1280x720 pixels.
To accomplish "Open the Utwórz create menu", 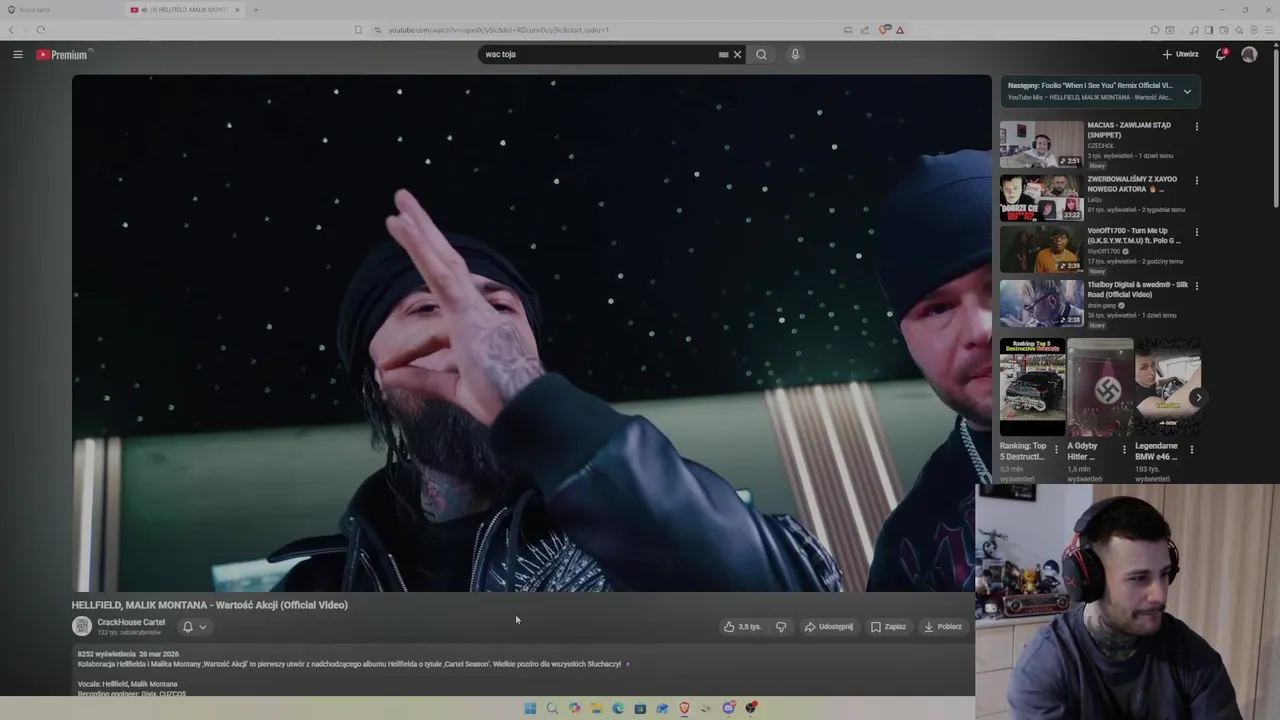I will tap(1180, 54).
